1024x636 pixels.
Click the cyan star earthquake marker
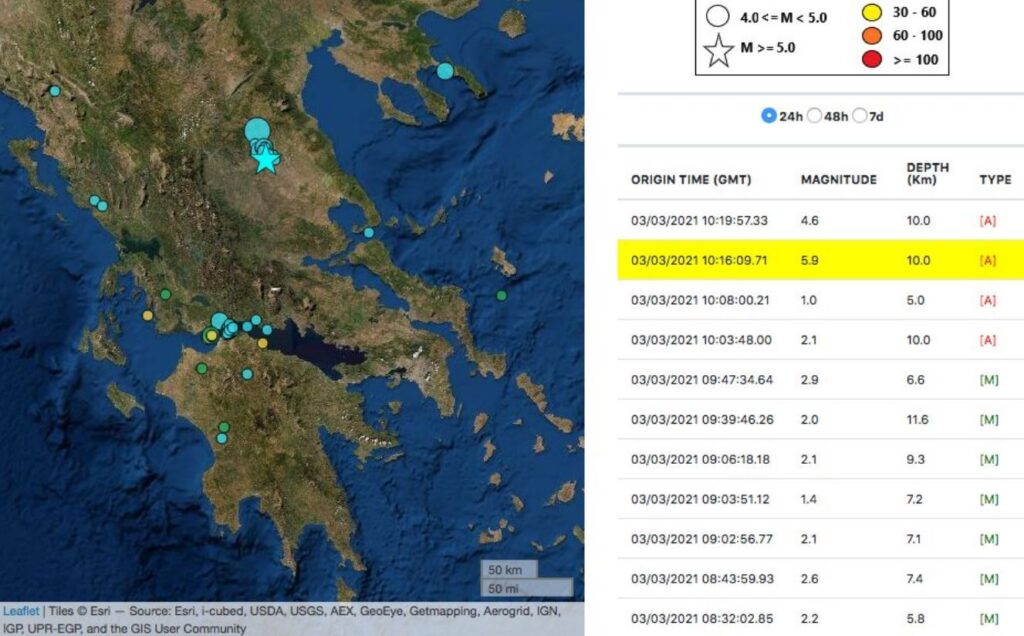[x=265, y=159]
